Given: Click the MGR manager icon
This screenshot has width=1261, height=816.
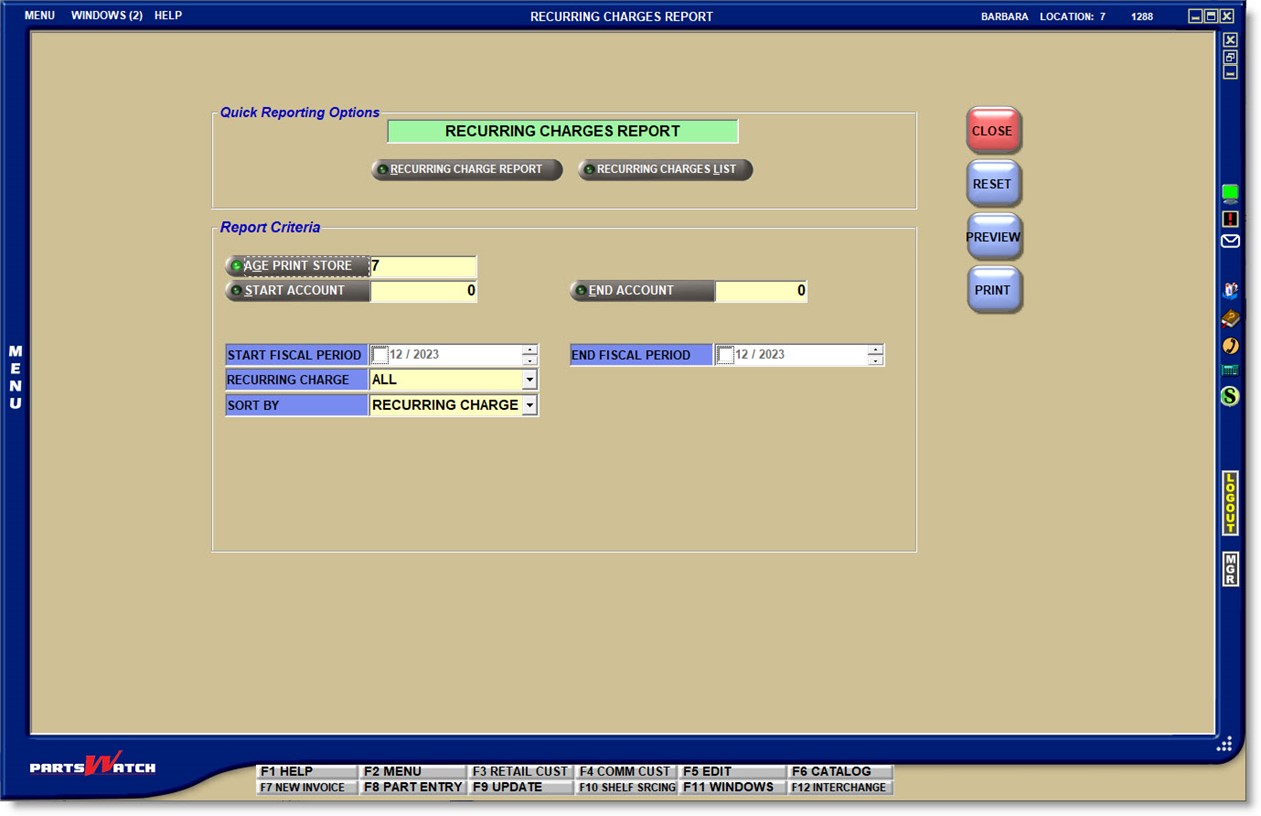Looking at the screenshot, I should (x=1230, y=568).
